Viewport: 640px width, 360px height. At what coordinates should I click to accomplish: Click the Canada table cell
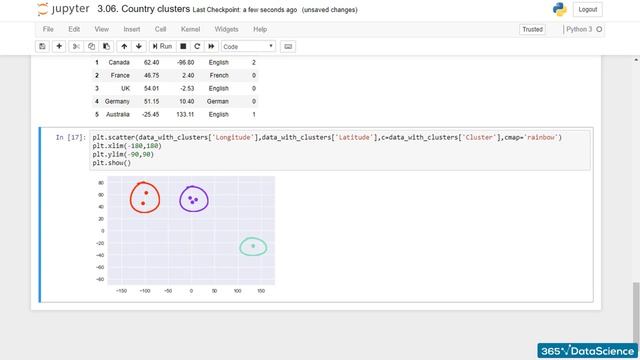tap(119, 62)
